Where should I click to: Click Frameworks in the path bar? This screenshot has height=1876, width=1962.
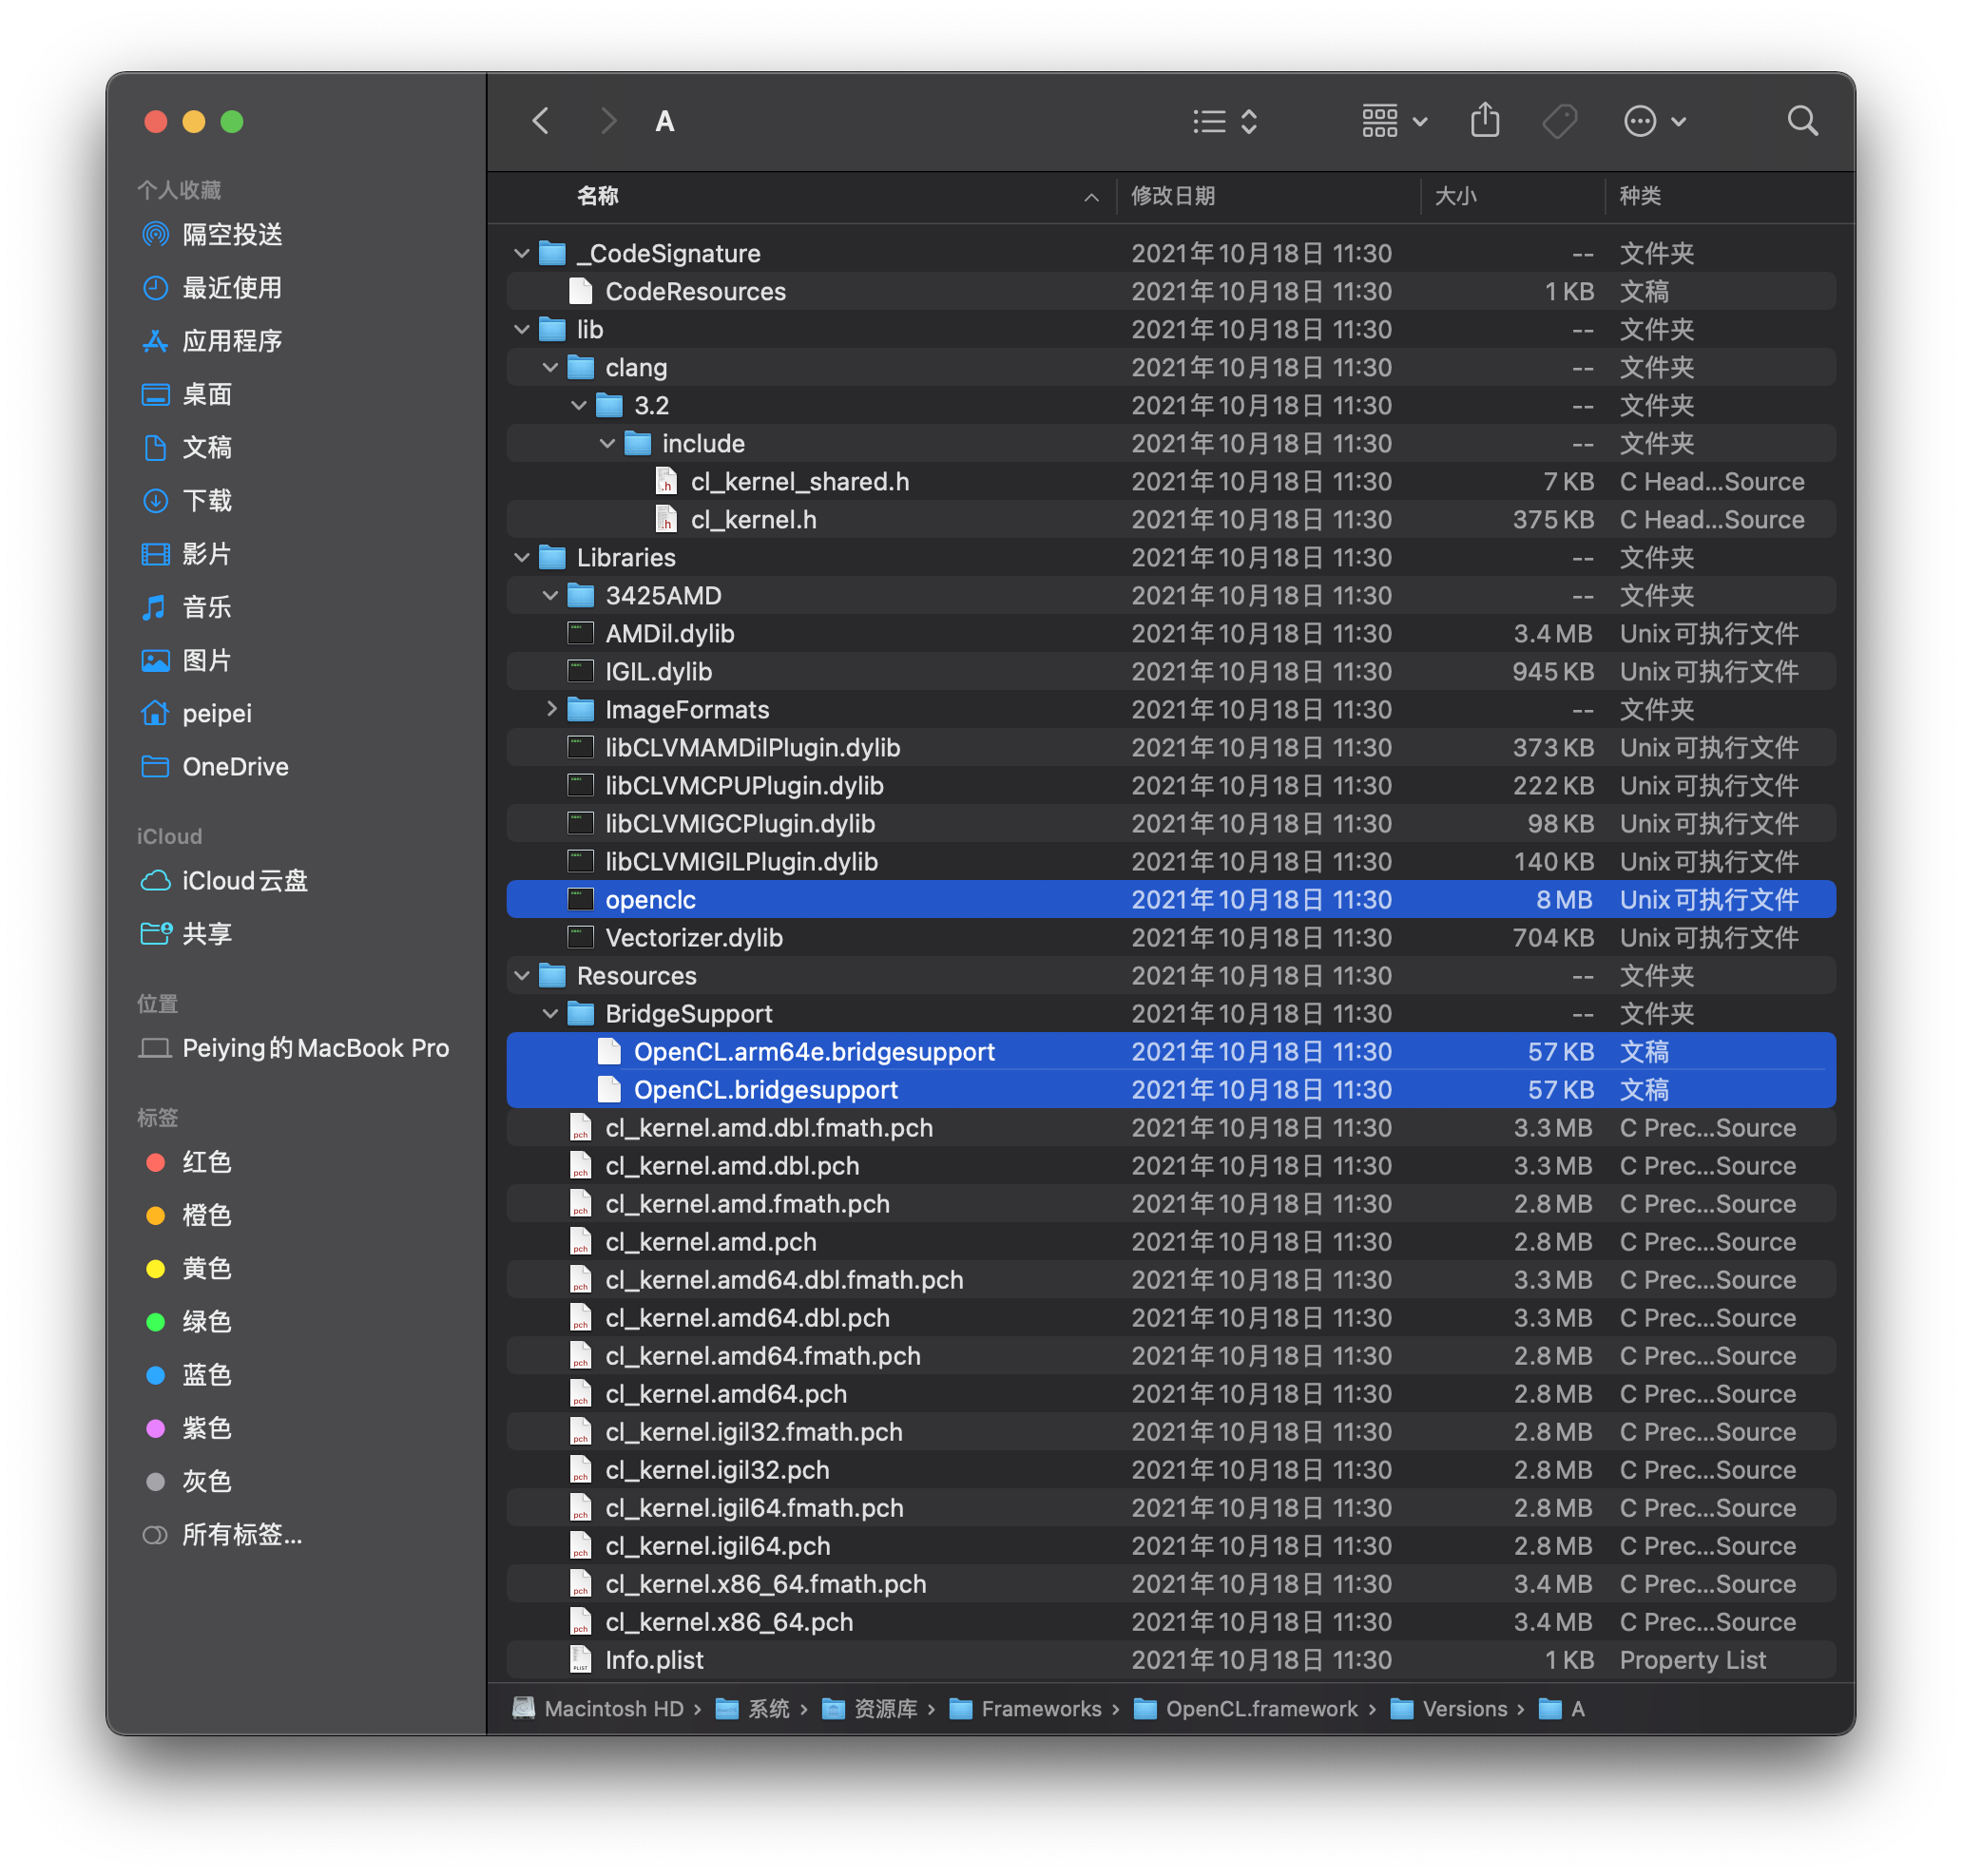(1040, 1709)
